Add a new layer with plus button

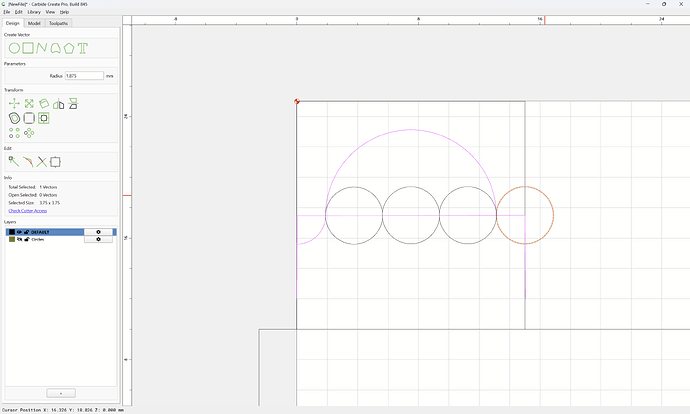tap(61, 393)
